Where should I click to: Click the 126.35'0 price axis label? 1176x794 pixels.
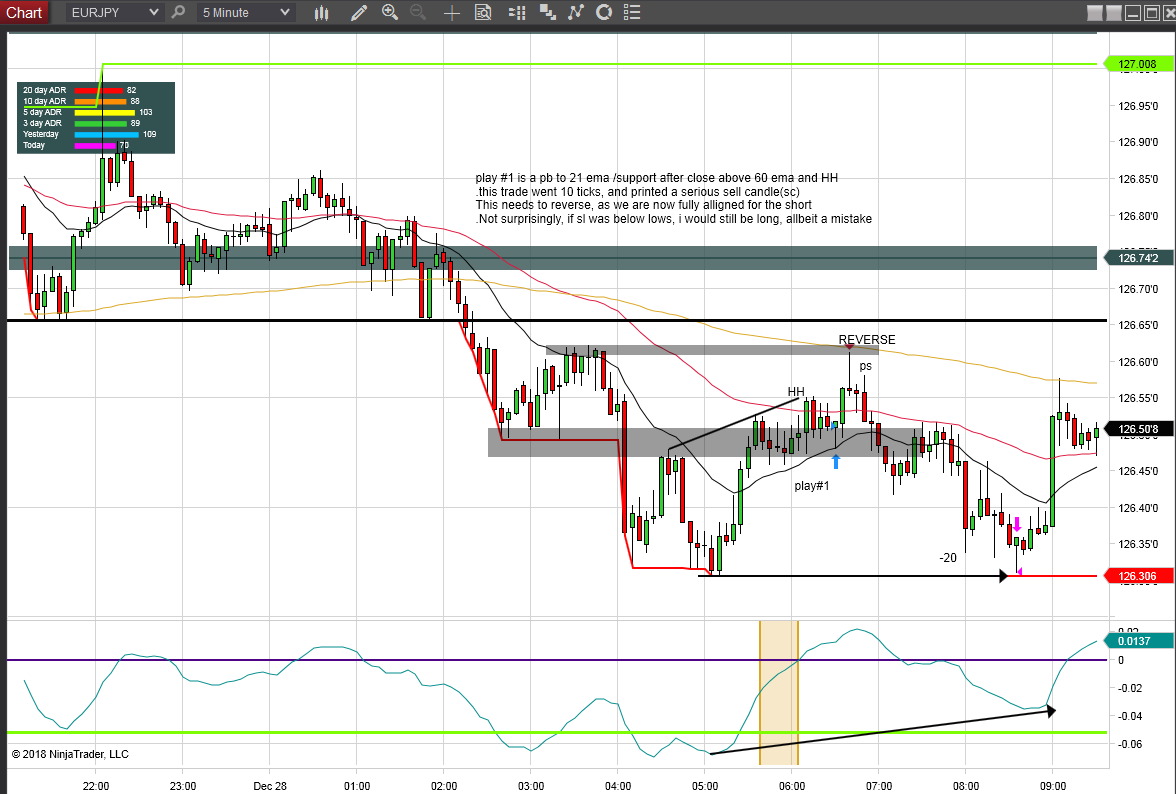[x=1138, y=544]
